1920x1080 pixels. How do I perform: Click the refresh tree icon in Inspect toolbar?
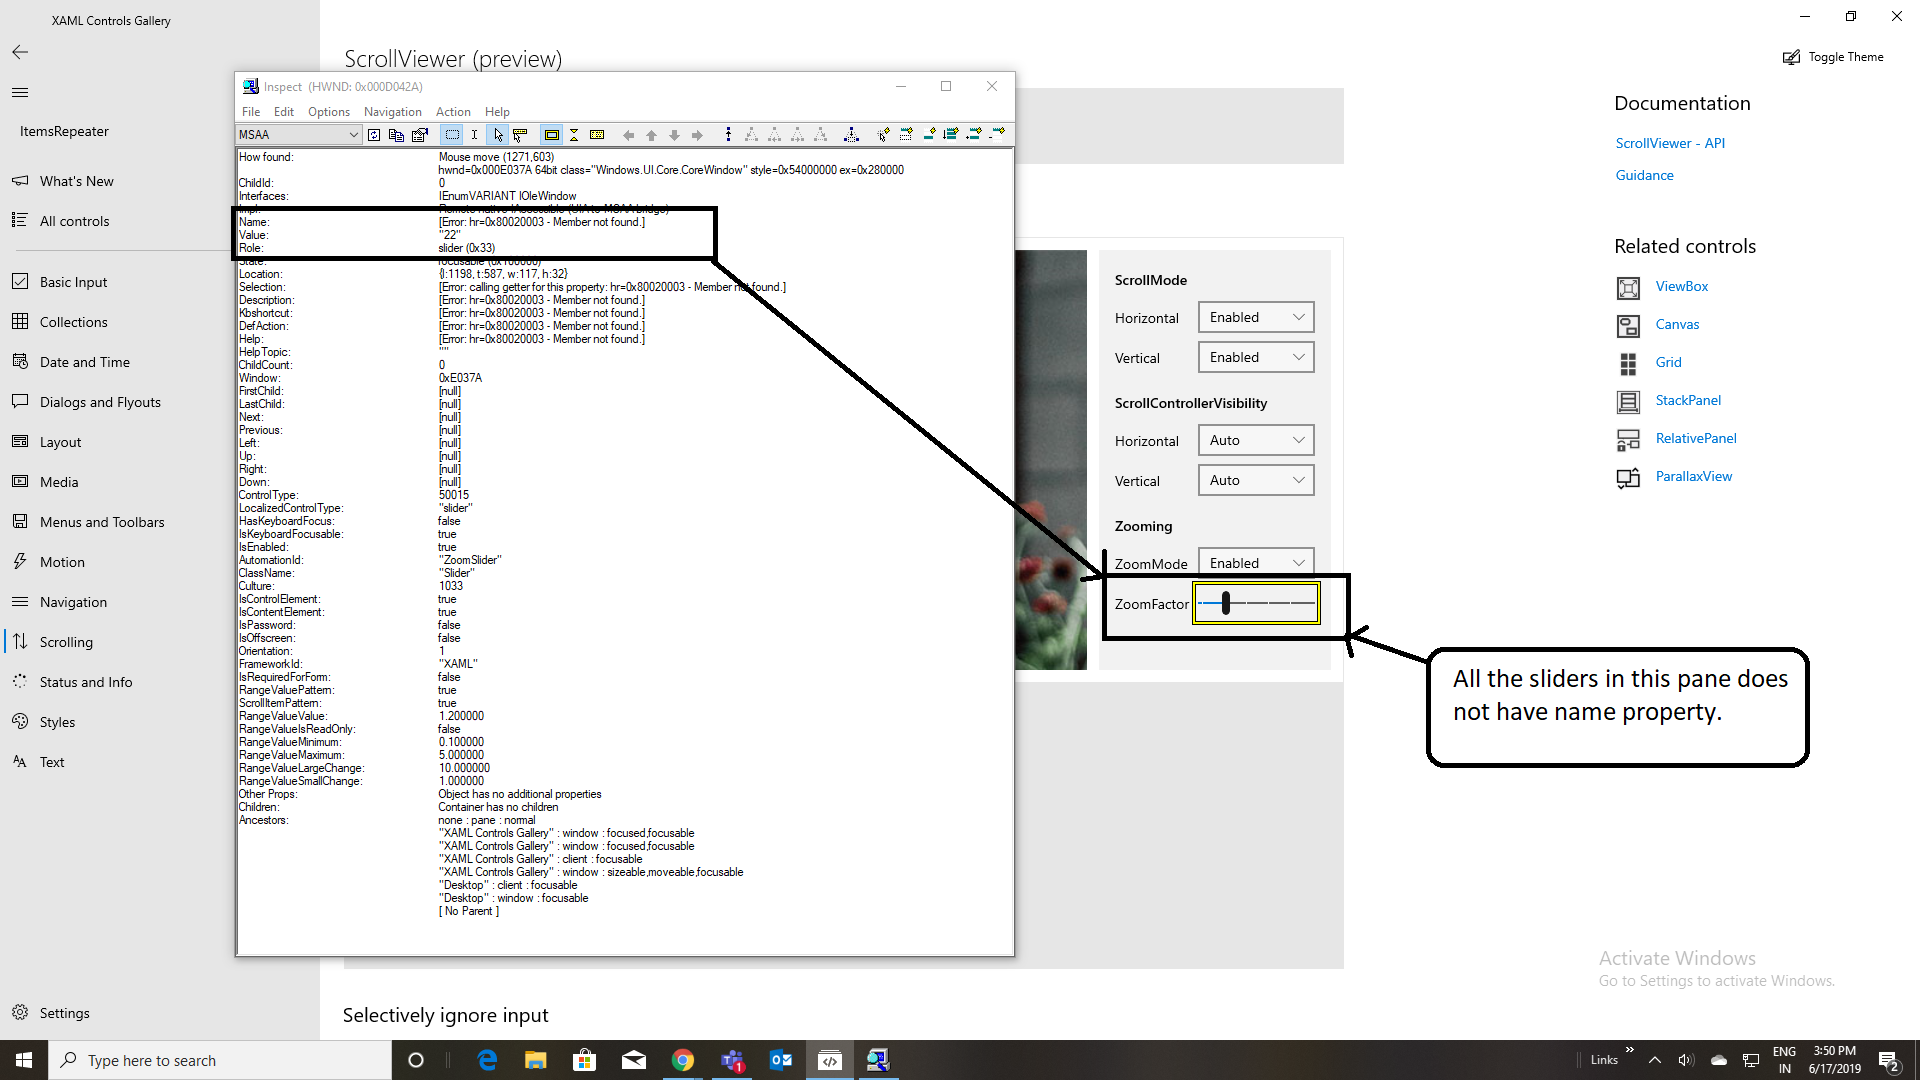[x=374, y=134]
